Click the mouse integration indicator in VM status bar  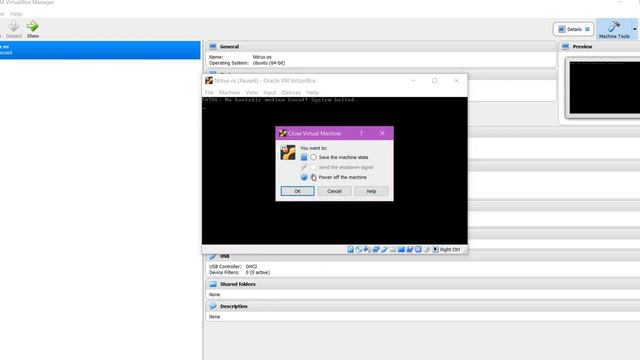pos(427,249)
